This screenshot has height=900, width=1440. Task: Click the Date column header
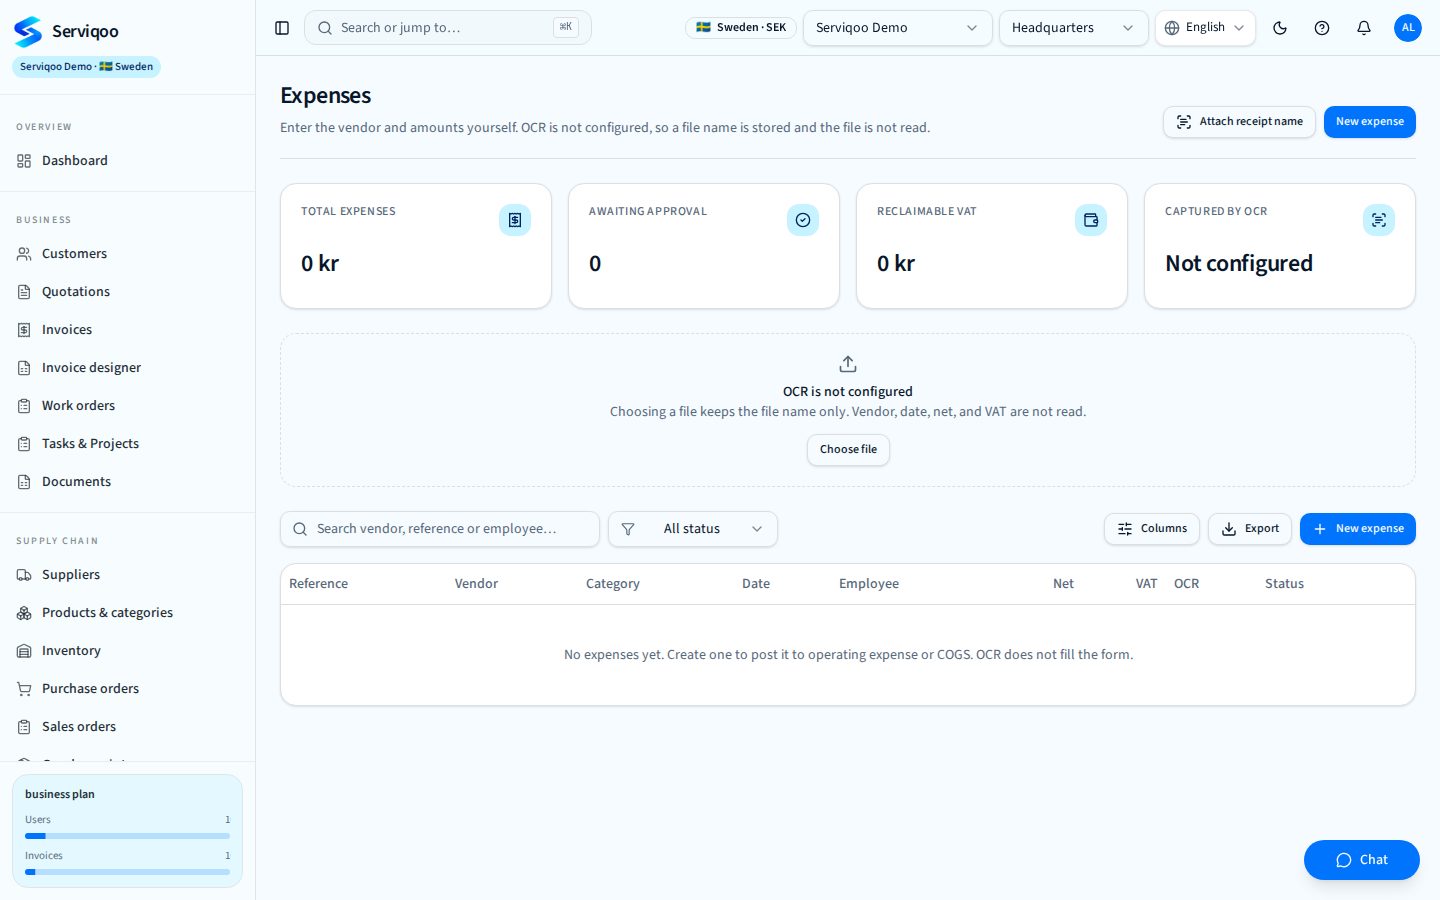tap(756, 584)
